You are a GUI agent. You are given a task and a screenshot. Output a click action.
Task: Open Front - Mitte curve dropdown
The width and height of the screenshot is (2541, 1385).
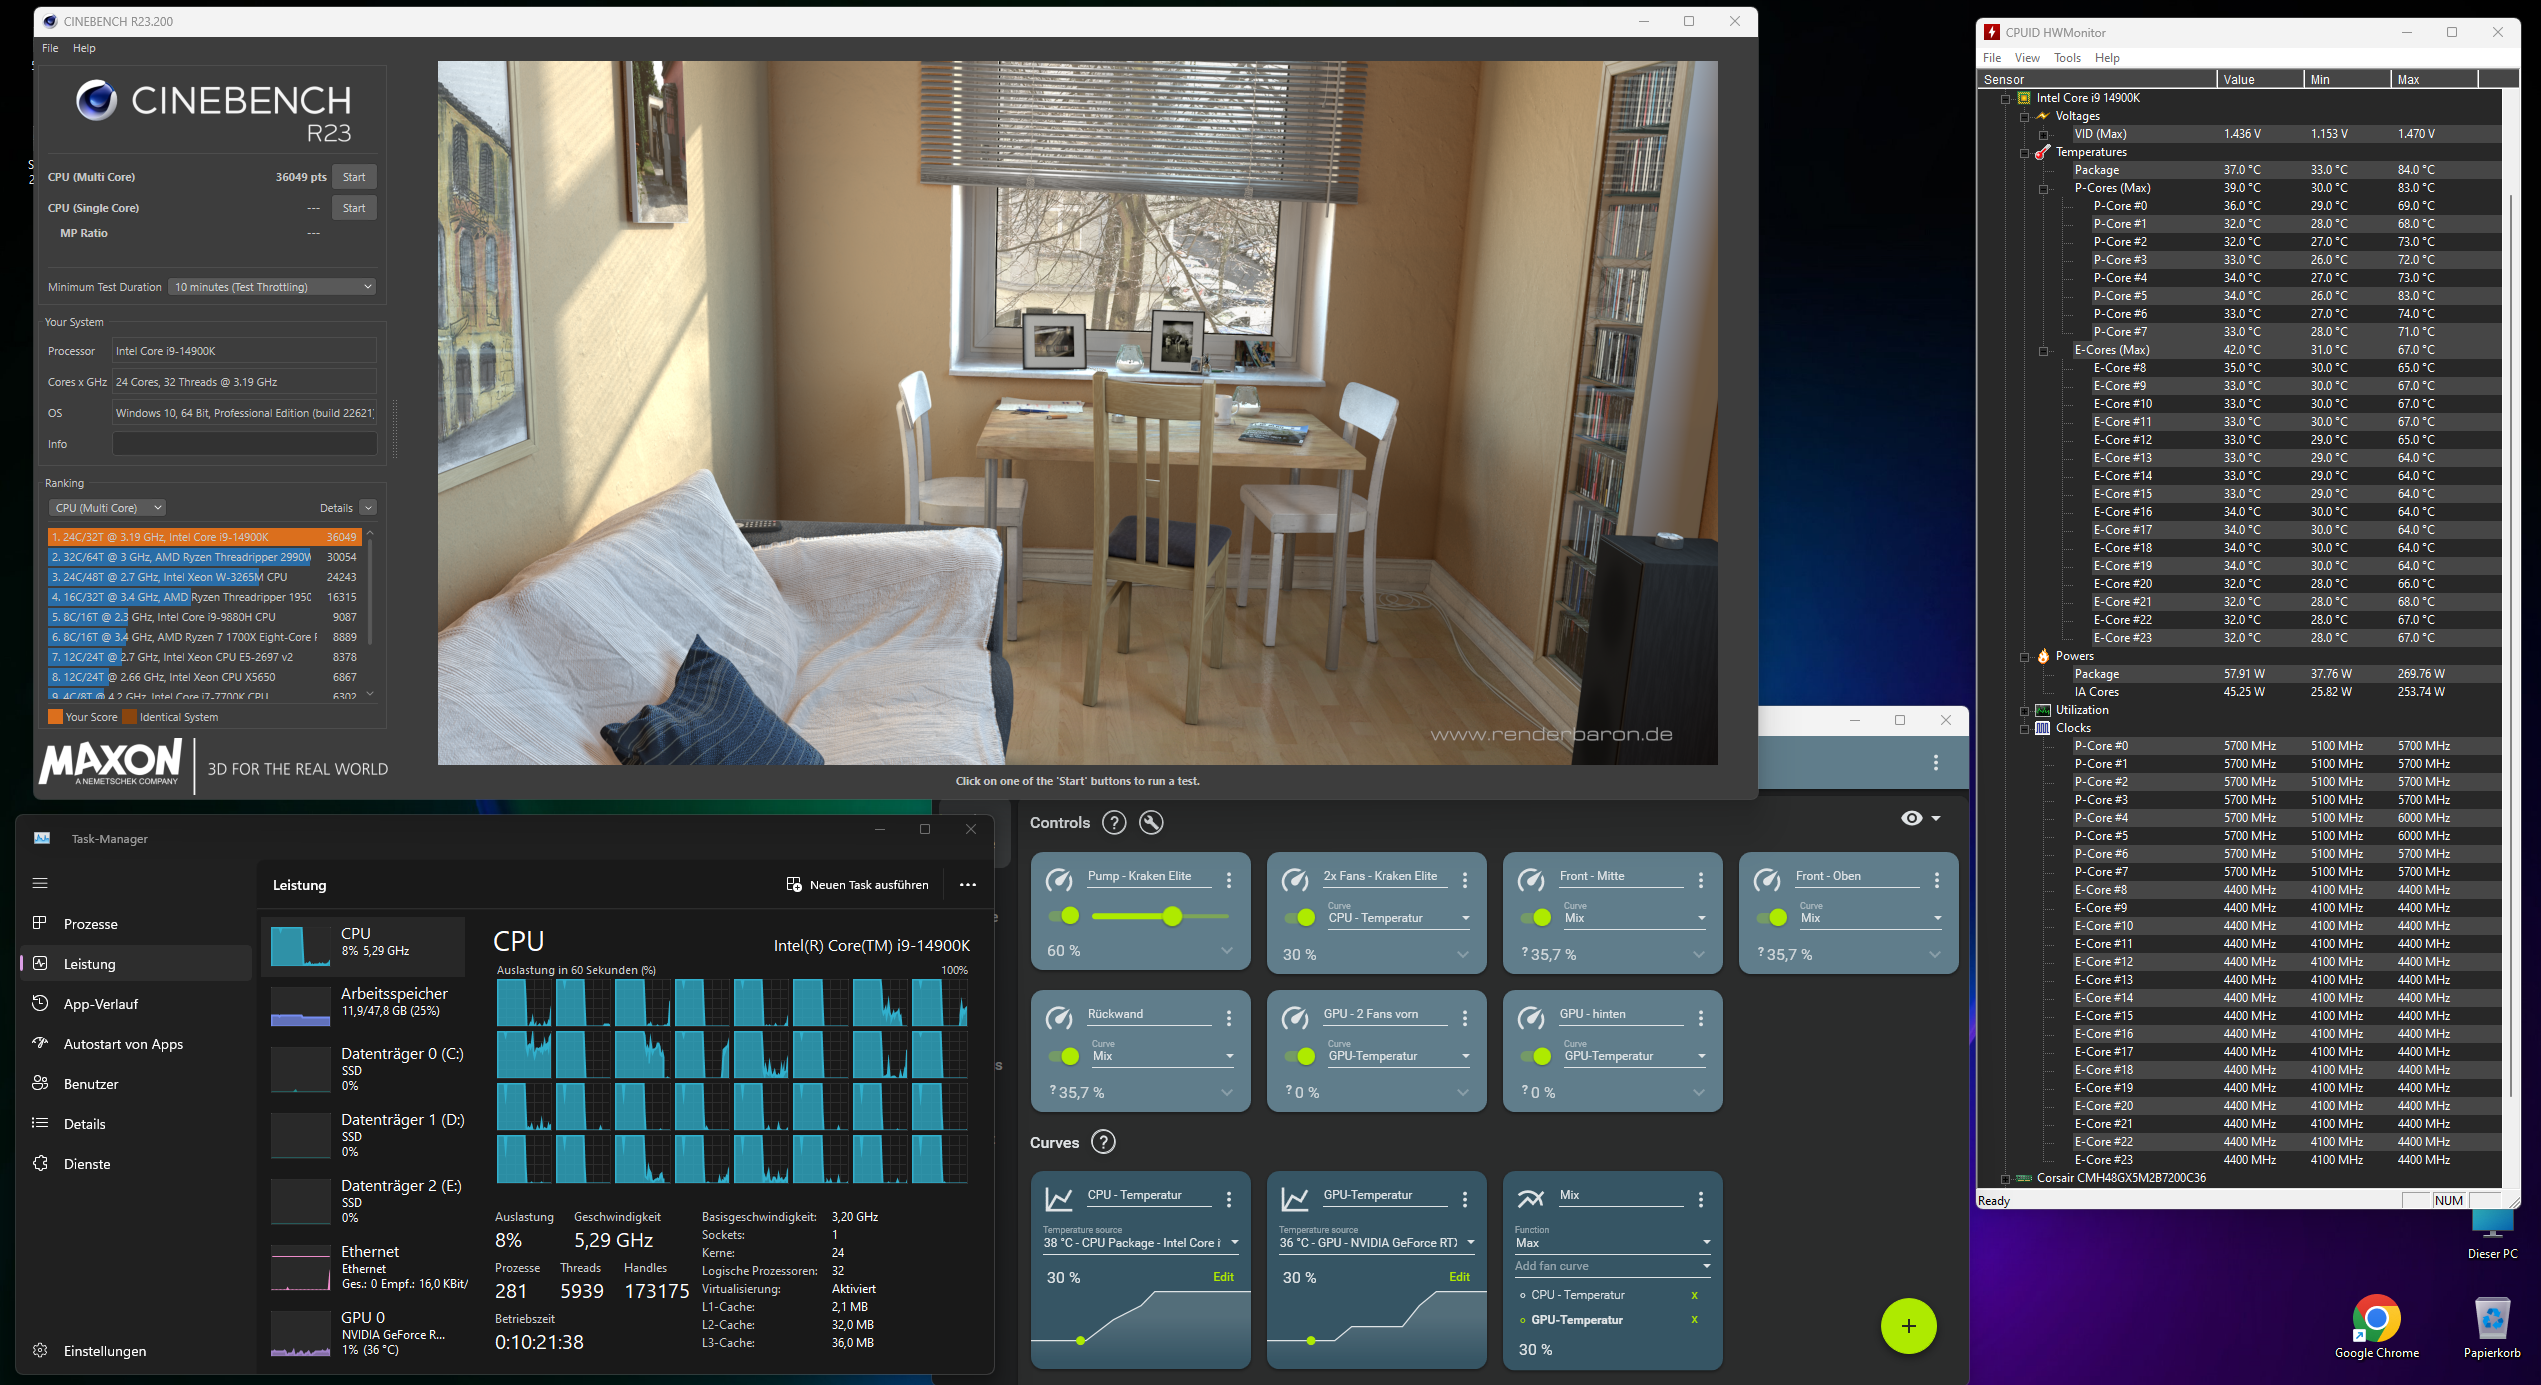[x=1700, y=918]
